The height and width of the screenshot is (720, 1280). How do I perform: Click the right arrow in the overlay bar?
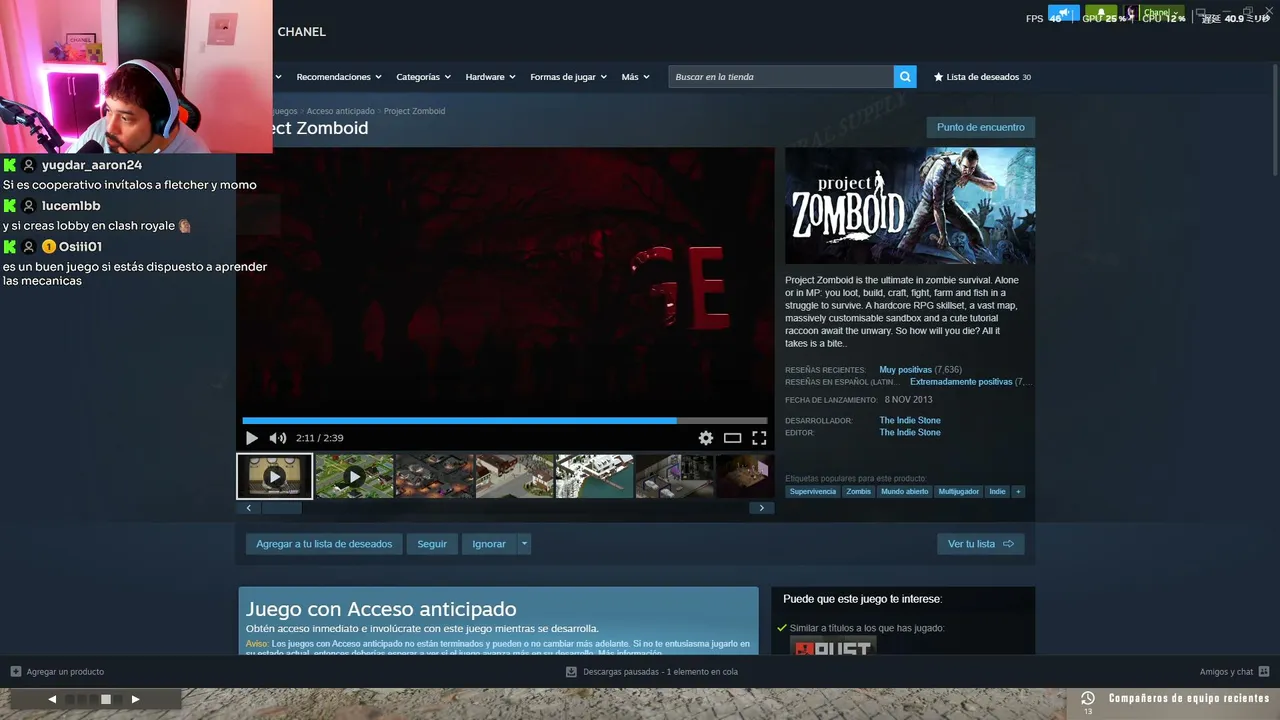pos(135,700)
